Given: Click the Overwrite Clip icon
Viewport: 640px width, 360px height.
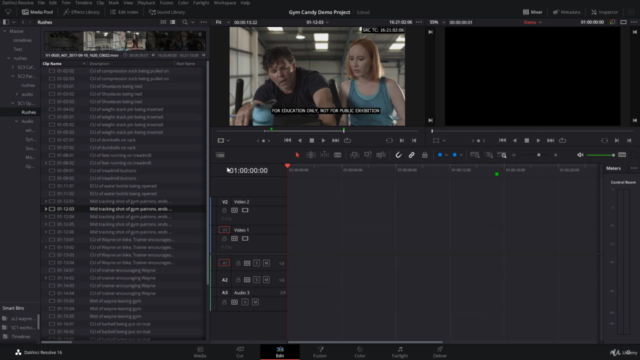Looking at the screenshot, I should (x=368, y=155).
